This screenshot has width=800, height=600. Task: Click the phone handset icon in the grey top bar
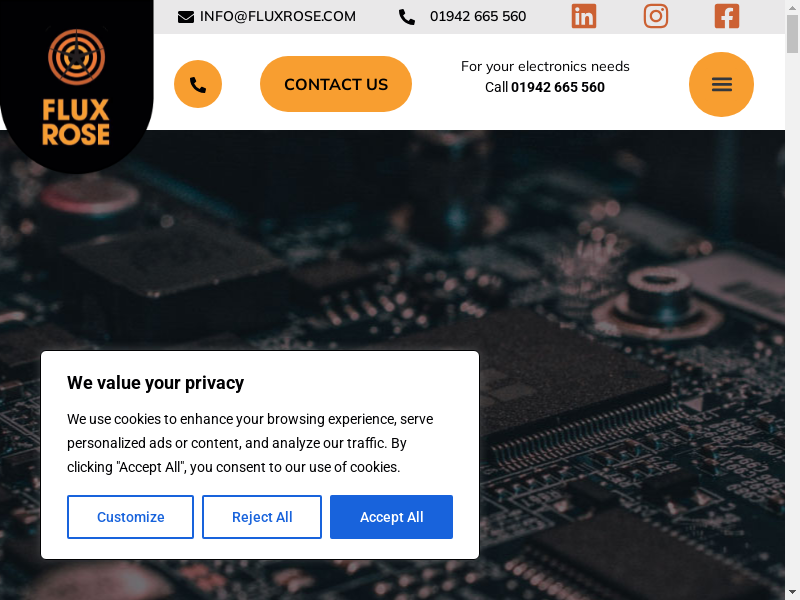407,17
